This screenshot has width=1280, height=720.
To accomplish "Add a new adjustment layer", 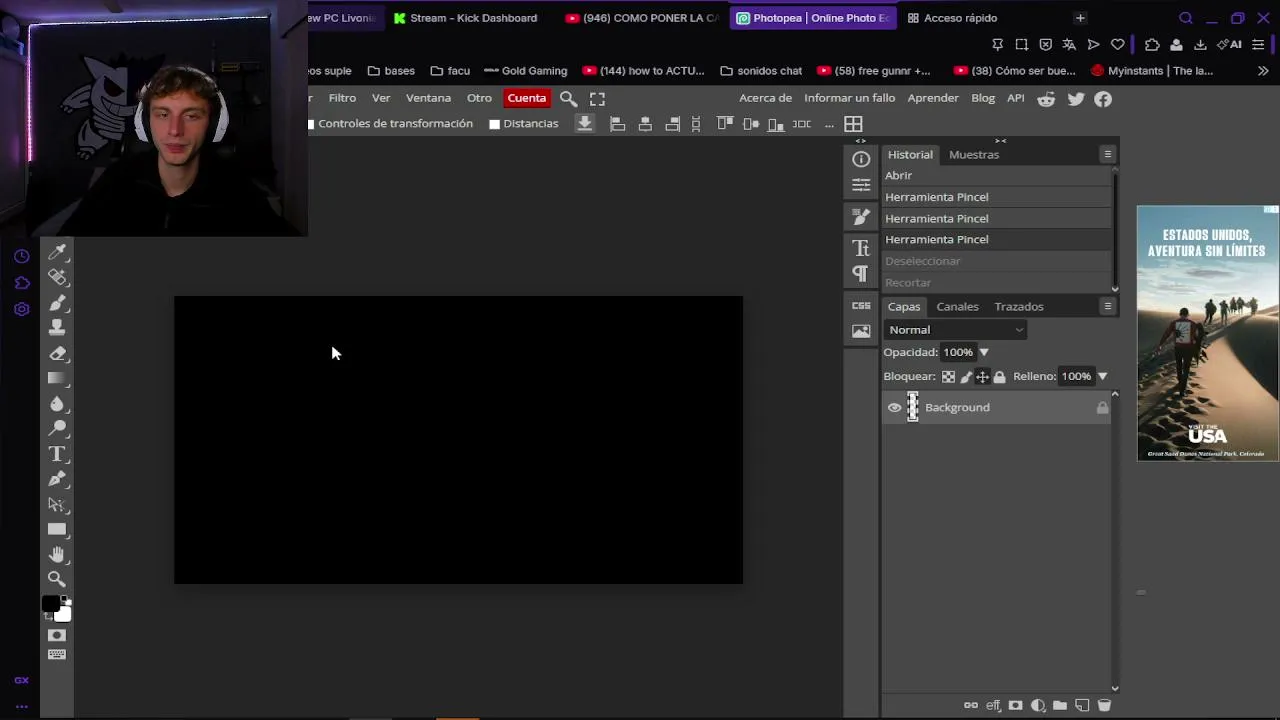I will 1038,705.
